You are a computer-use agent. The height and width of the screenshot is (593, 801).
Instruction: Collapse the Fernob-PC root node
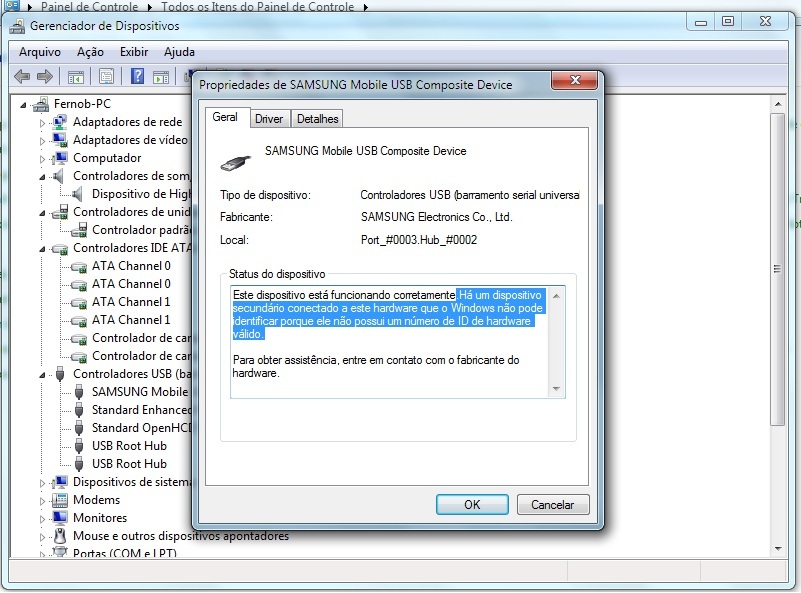[23, 105]
